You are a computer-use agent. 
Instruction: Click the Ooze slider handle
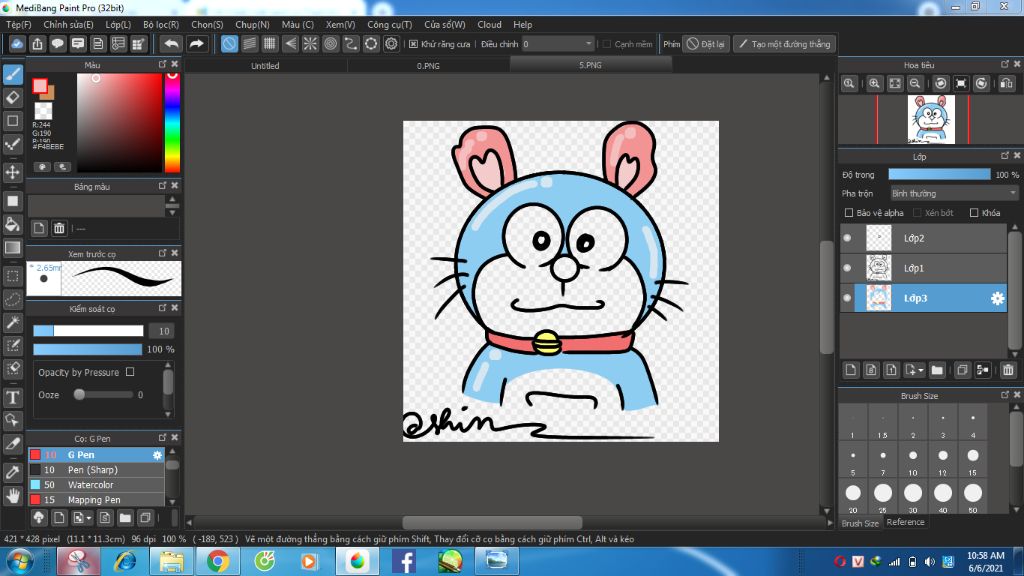click(x=79, y=394)
